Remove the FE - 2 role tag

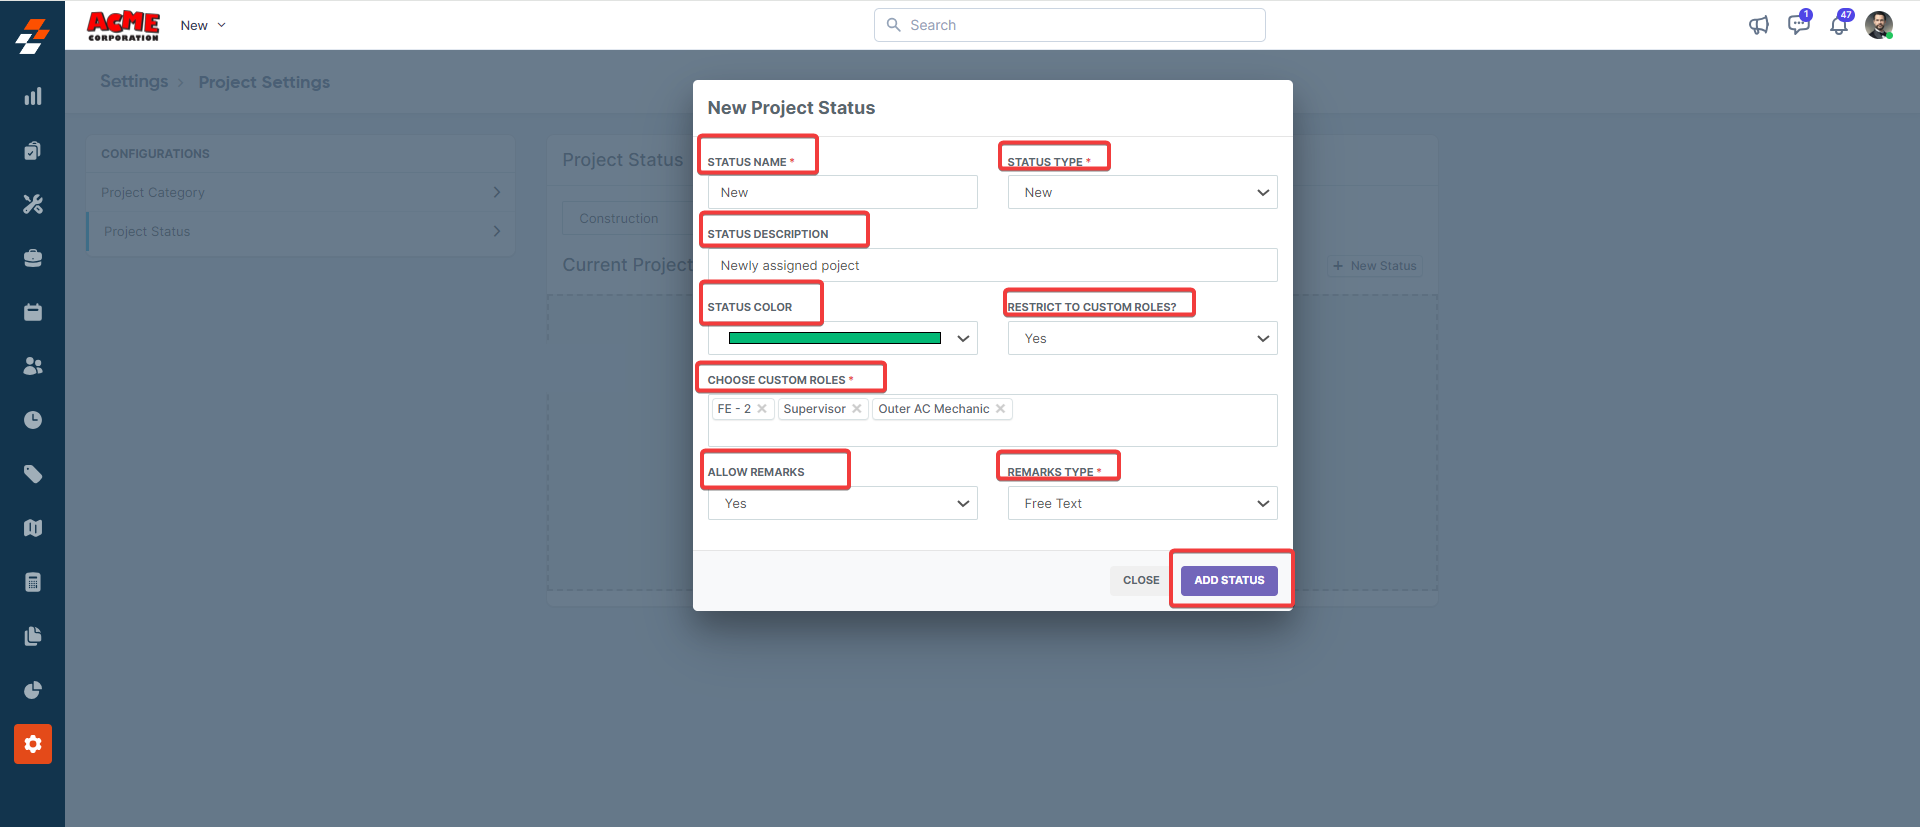pyautogui.click(x=762, y=409)
